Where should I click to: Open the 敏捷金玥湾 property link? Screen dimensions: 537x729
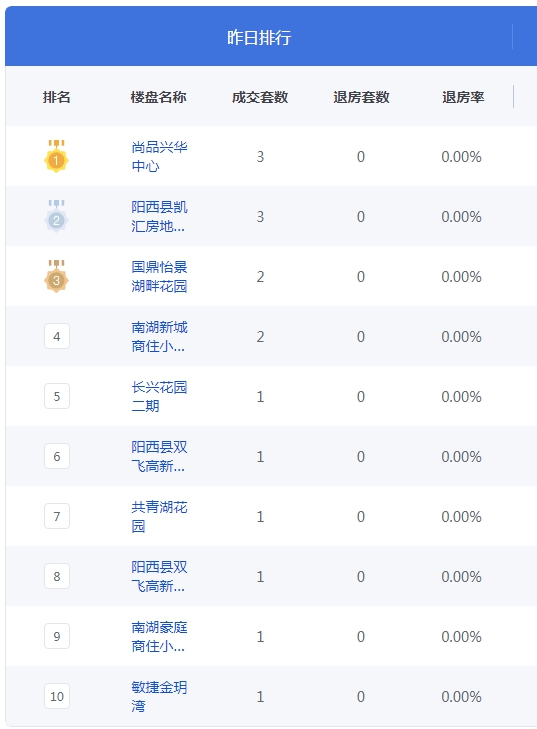[x=159, y=696]
